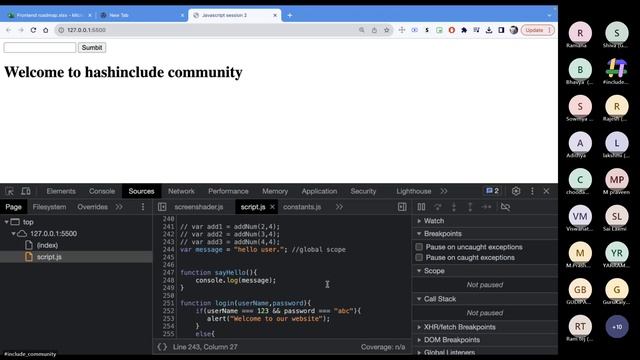The image size is (640, 360).
Task: Click the Sumbit button on the page
Action: coord(92,48)
